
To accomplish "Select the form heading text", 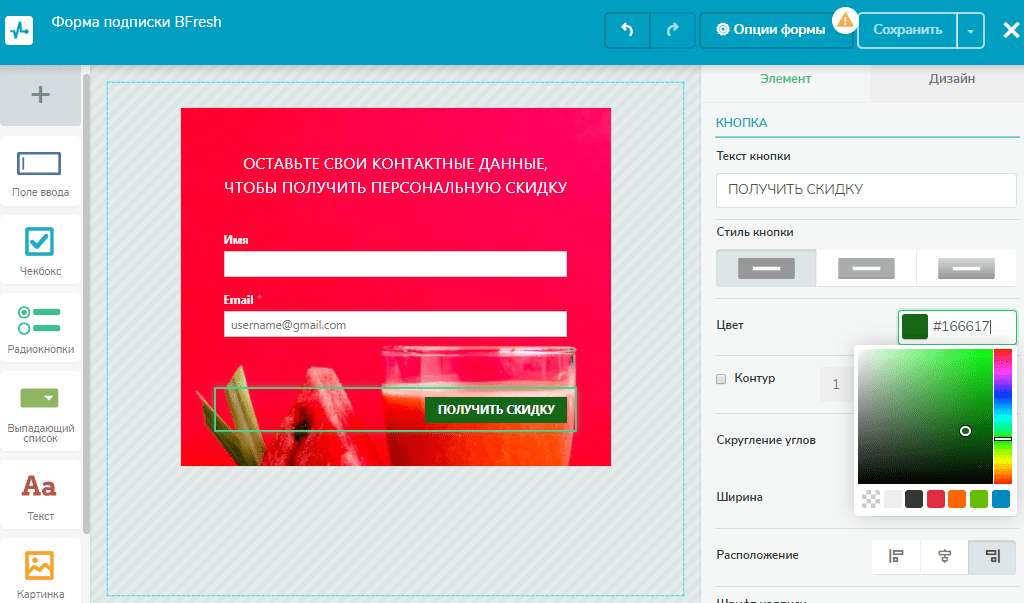I will pyautogui.click(x=395, y=176).
